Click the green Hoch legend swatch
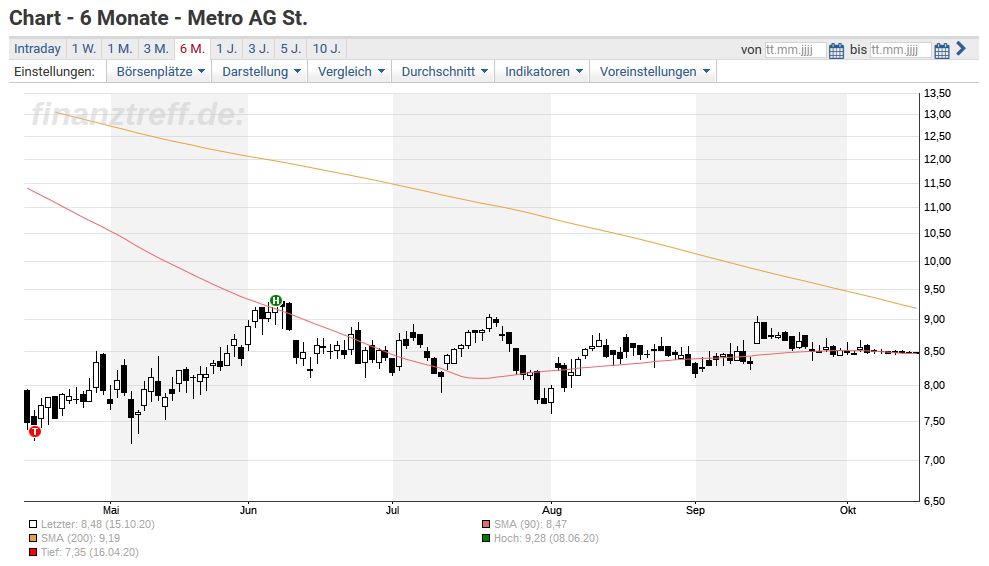 tap(486, 538)
